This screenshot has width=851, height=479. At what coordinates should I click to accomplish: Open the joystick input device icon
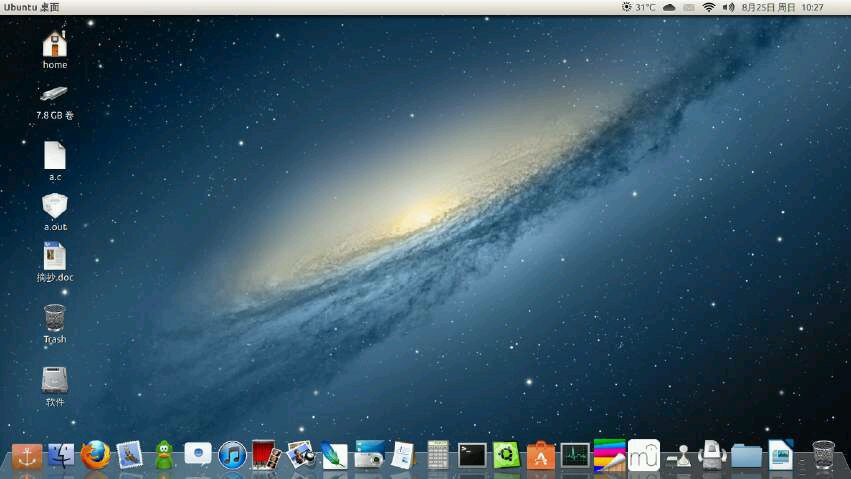click(x=678, y=456)
